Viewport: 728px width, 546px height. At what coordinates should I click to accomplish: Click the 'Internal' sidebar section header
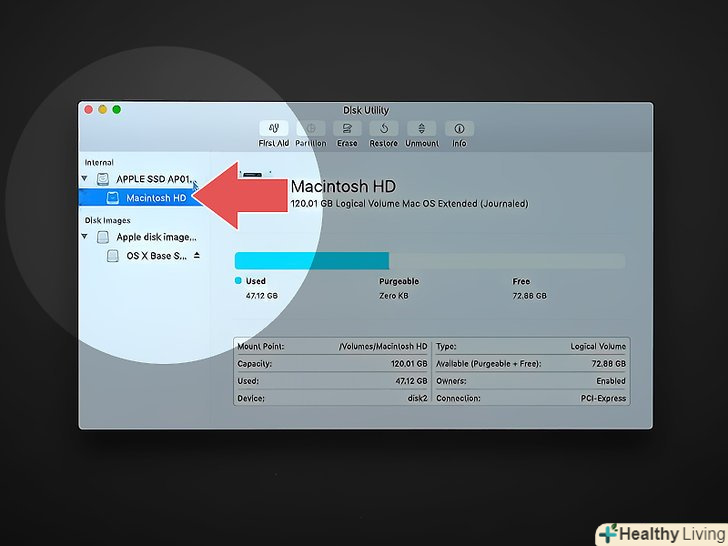coord(99,162)
